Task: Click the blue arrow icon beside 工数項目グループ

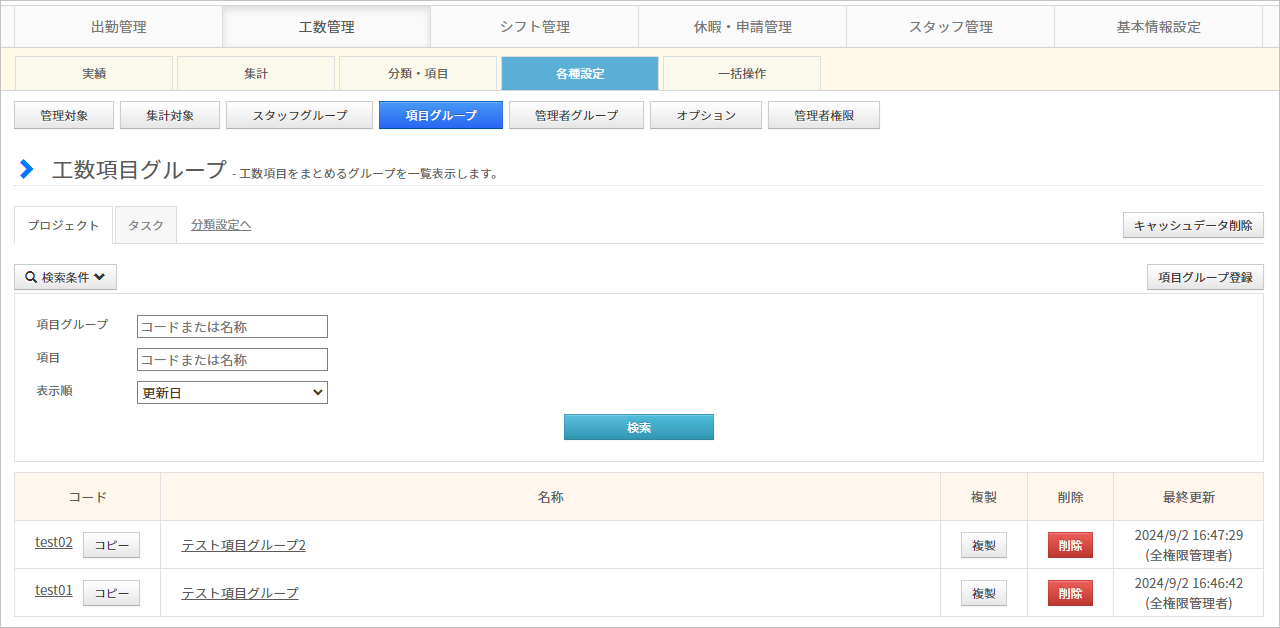Action: [27, 170]
